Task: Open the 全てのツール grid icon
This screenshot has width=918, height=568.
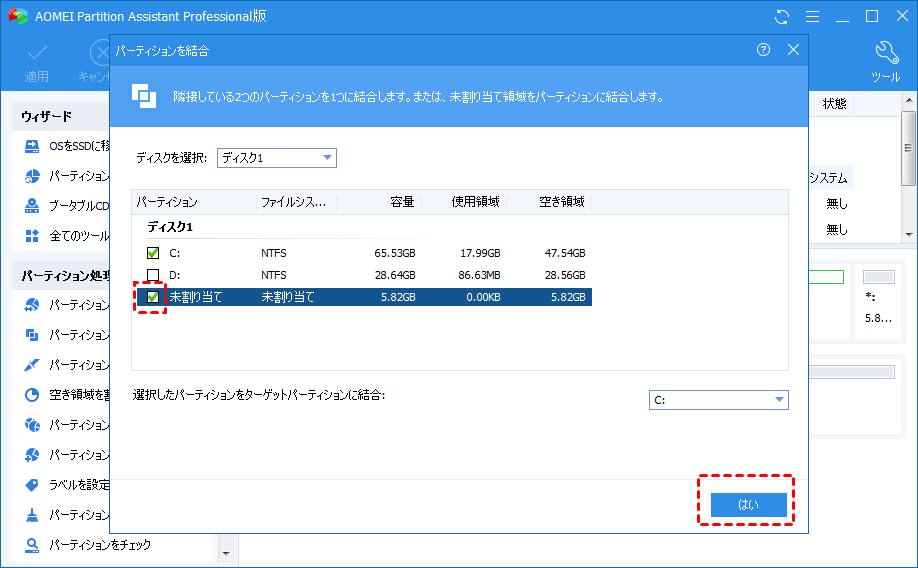Action: coord(32,236)
